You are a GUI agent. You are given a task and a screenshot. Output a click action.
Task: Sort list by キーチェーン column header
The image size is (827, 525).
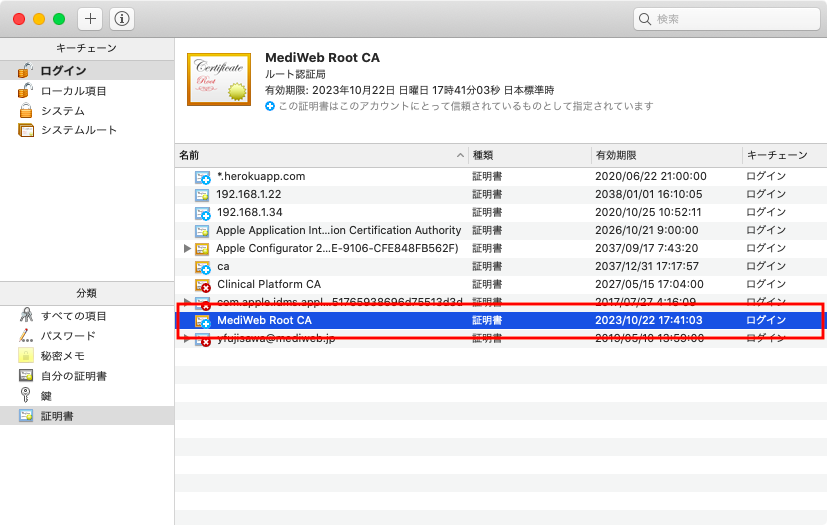pyautogui.click(x=785, y=155)
